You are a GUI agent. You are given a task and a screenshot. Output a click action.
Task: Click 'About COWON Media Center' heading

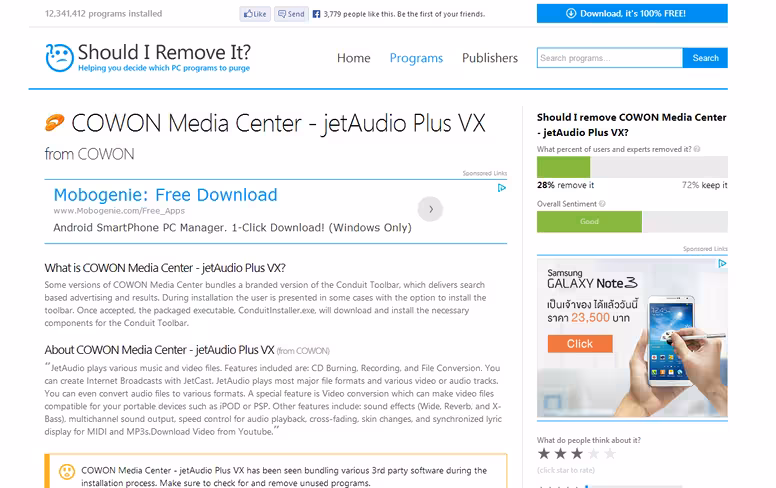159,350
